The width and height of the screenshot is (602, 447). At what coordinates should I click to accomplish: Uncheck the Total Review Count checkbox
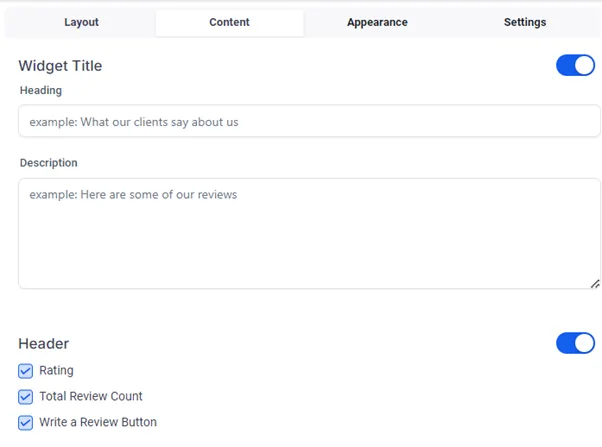(x=25, y=397)
